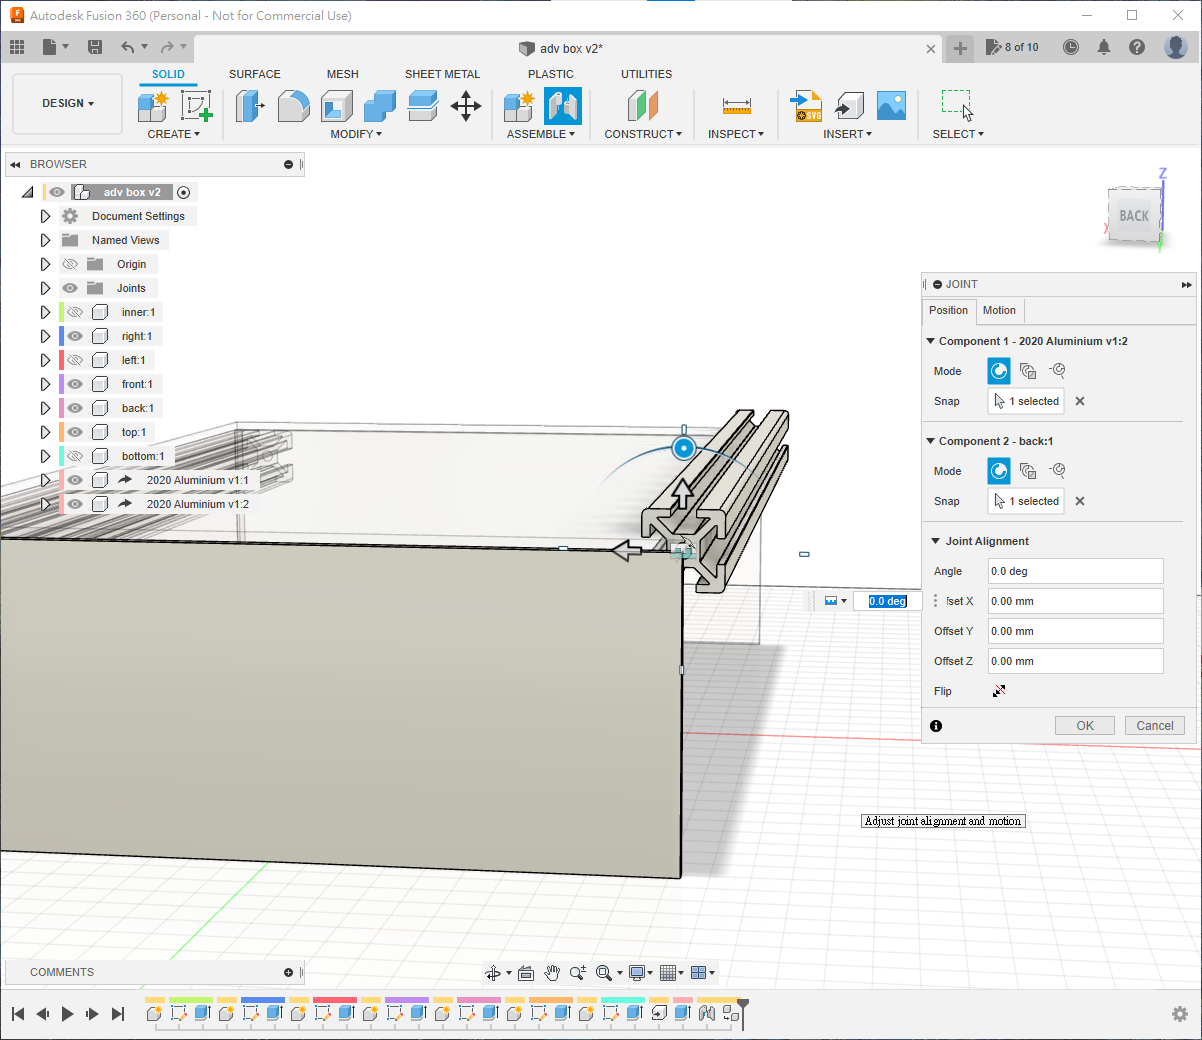Click the Fillet tool icon
Viewport: 1202px width, 1040px height.
coord(293,105)
